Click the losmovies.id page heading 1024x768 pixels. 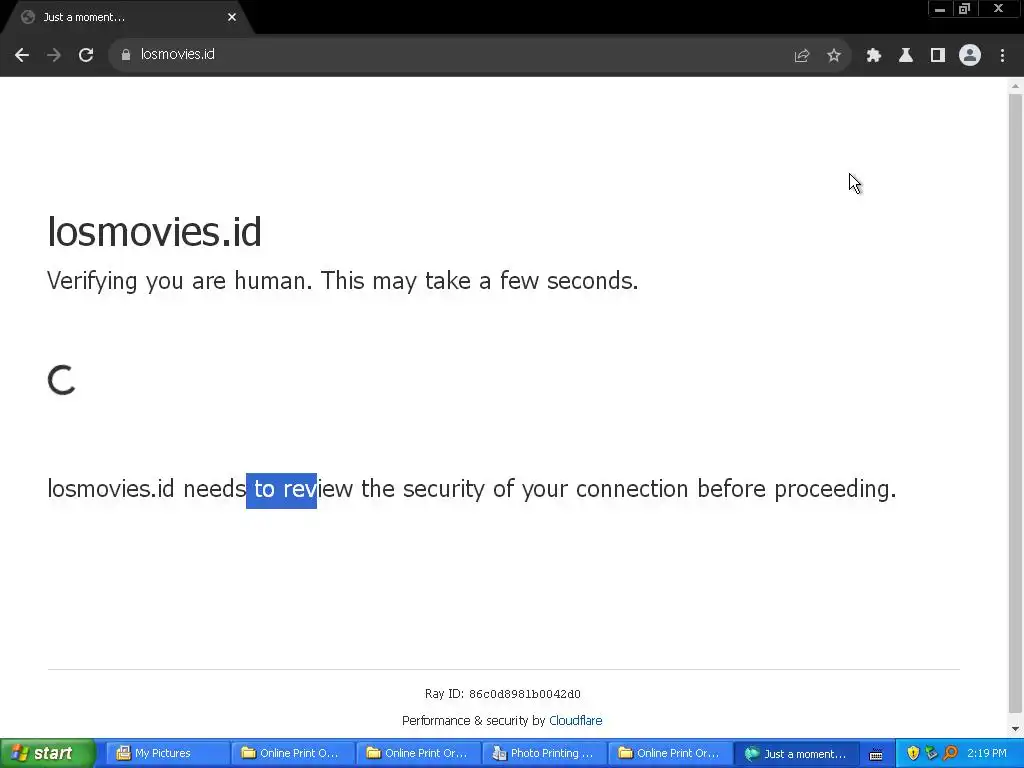point(155,232)
